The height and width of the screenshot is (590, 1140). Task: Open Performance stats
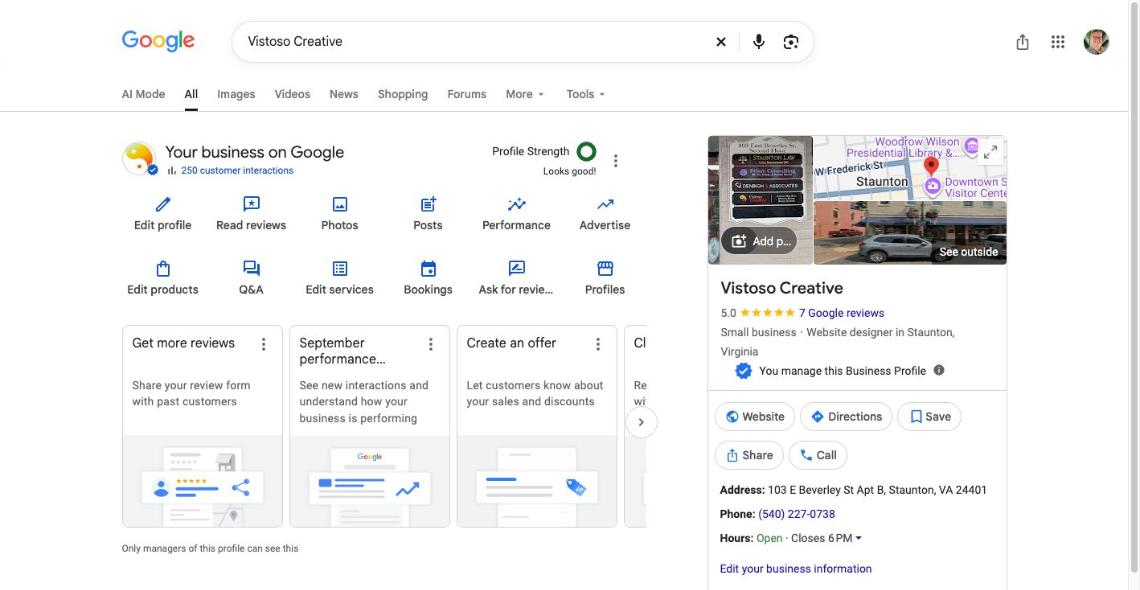(x=516, y=214)
